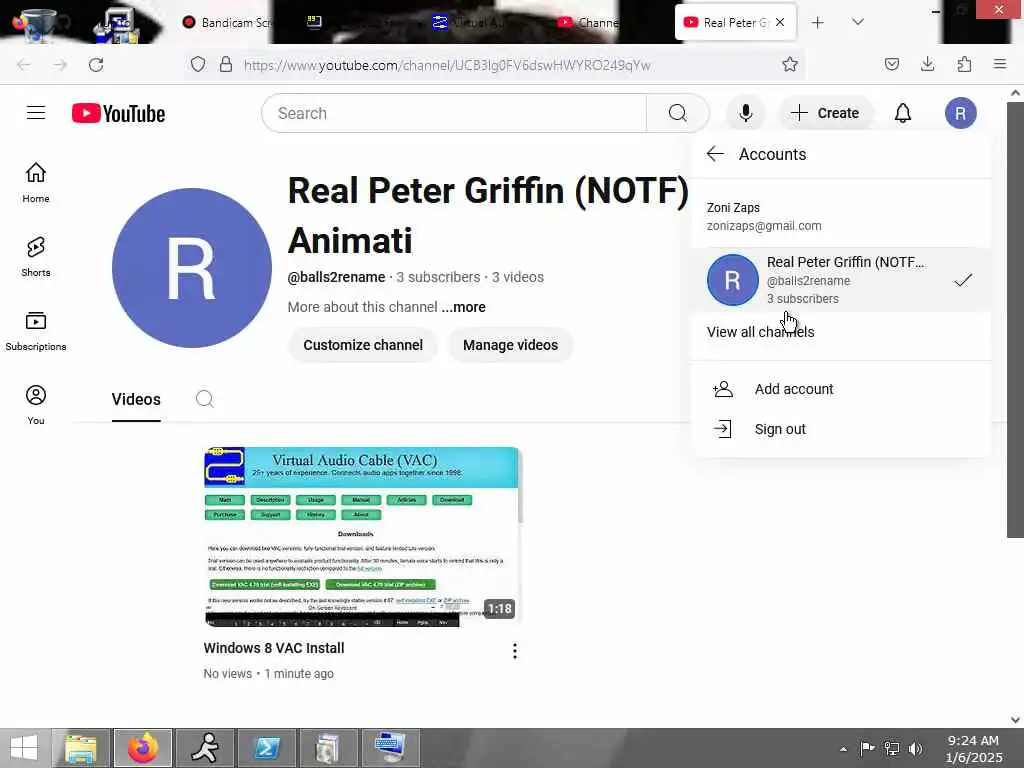Viewport: 1024px width, 768px height.
Task: Click the Windows 8 VAC Install title
Action: point(274,648)
